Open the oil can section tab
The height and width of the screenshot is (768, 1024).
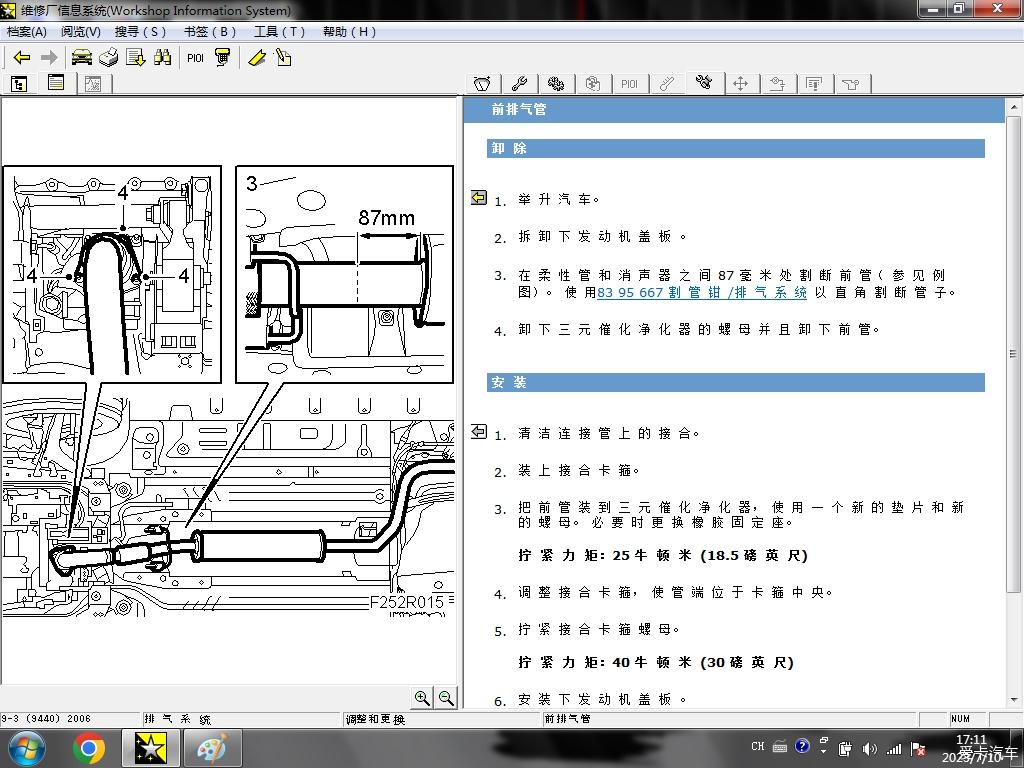(851, 84)
